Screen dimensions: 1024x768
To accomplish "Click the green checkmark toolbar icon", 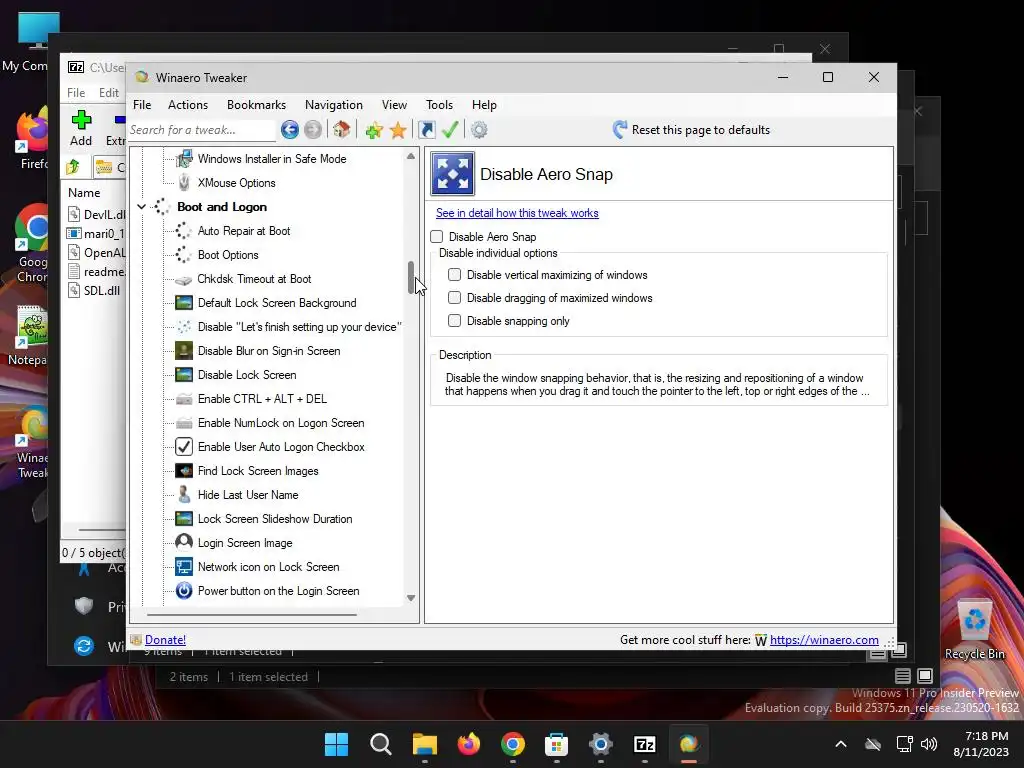I will (450, 129).
